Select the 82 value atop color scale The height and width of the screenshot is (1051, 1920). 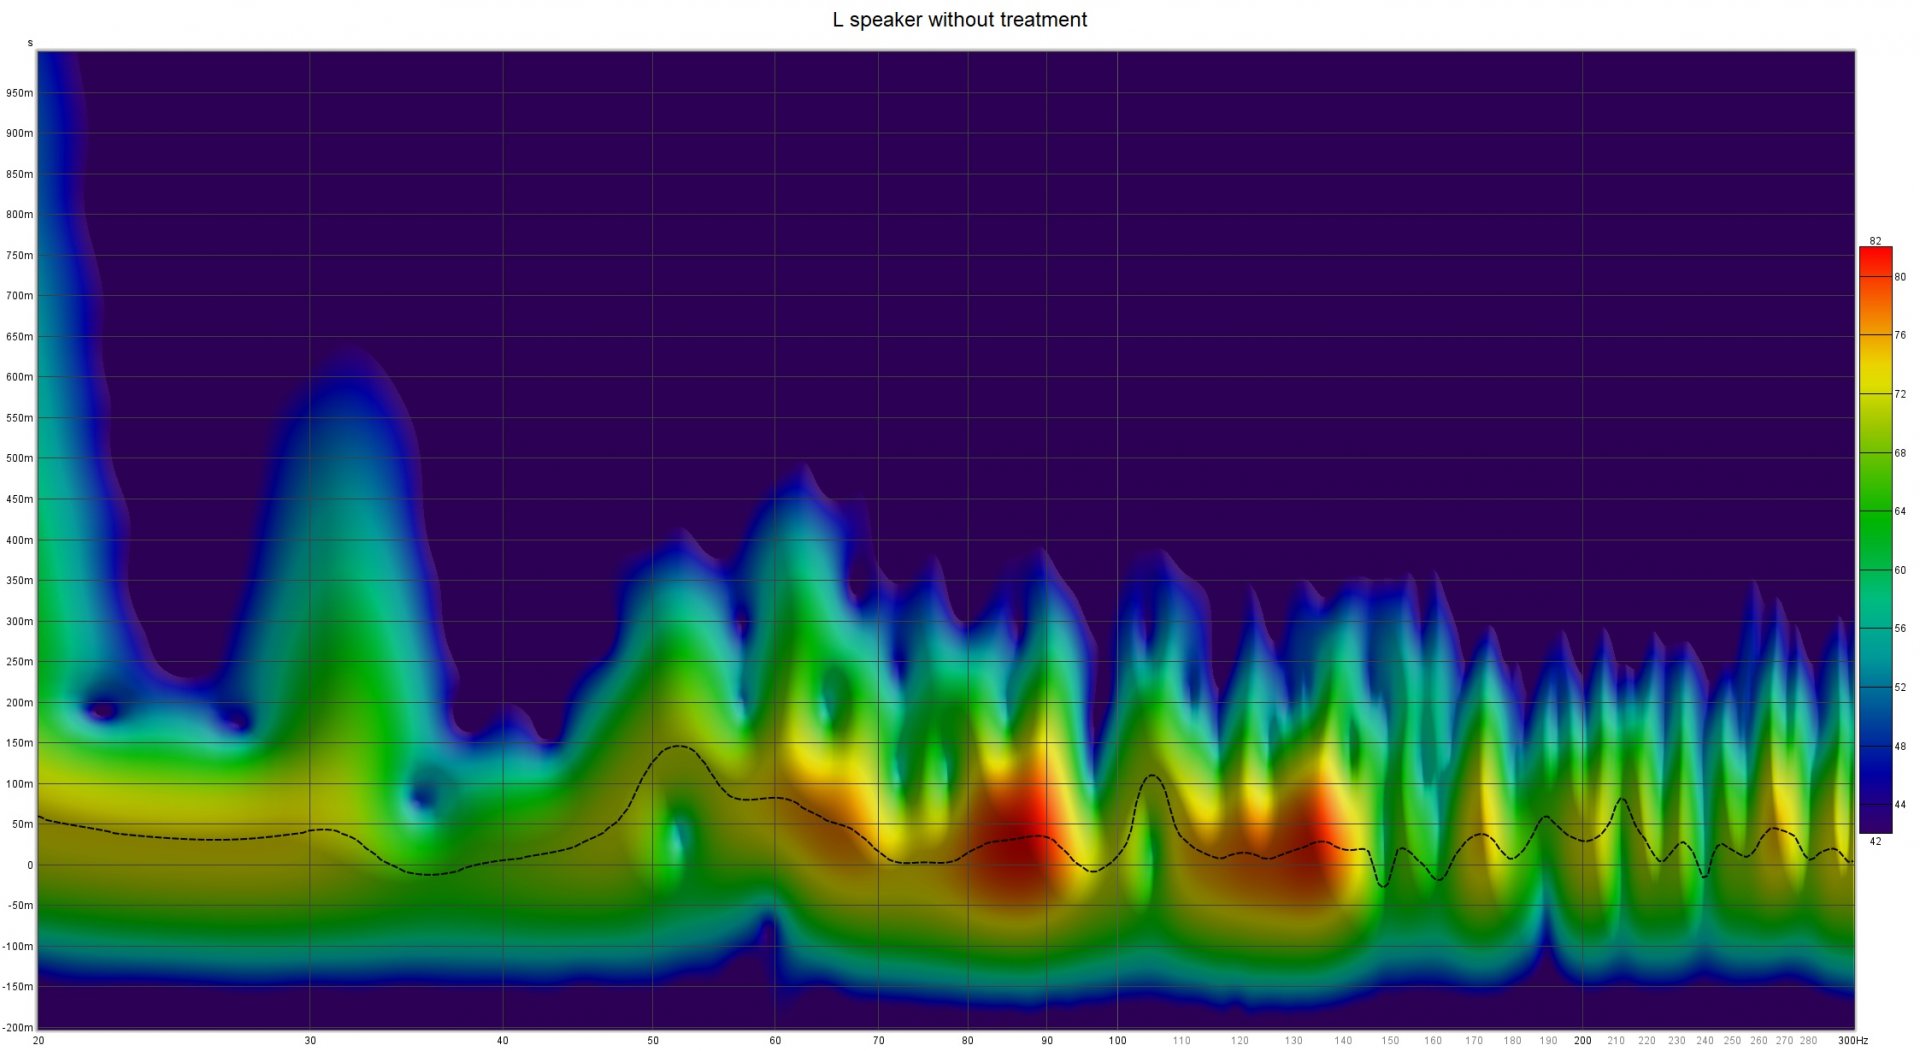pos(1875,241)
